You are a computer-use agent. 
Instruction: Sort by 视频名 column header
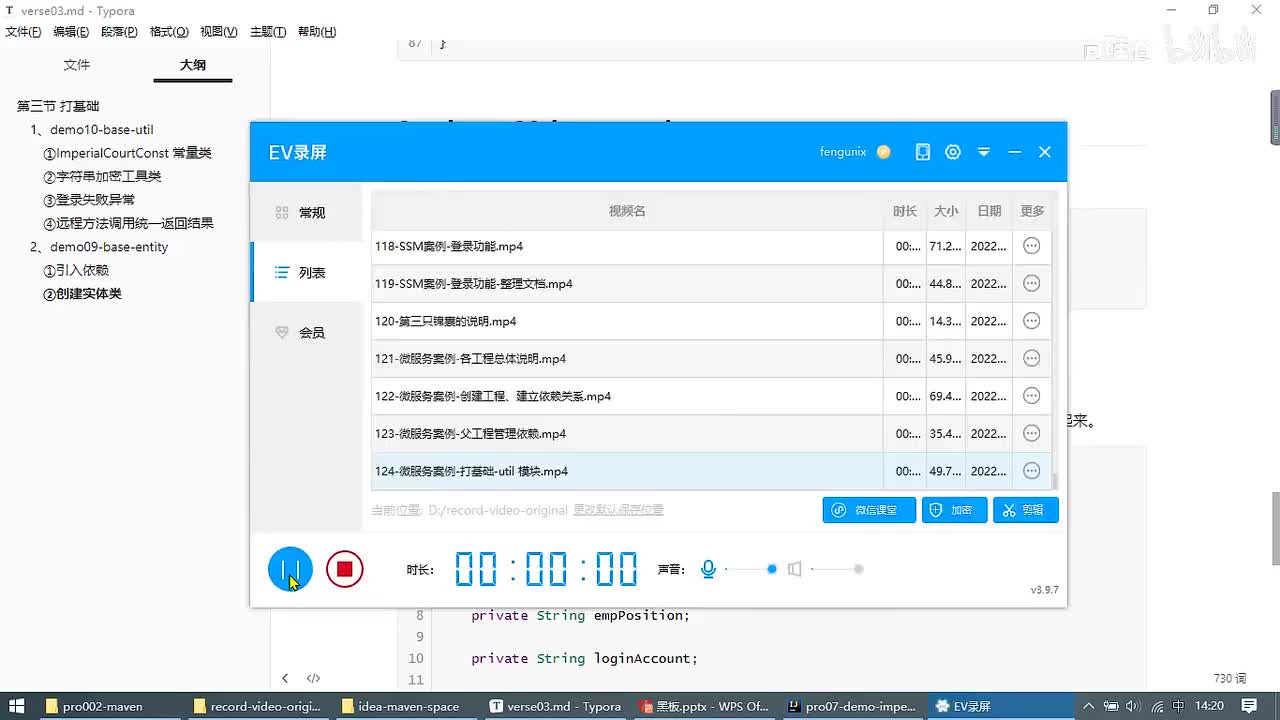tap(627, 211)
